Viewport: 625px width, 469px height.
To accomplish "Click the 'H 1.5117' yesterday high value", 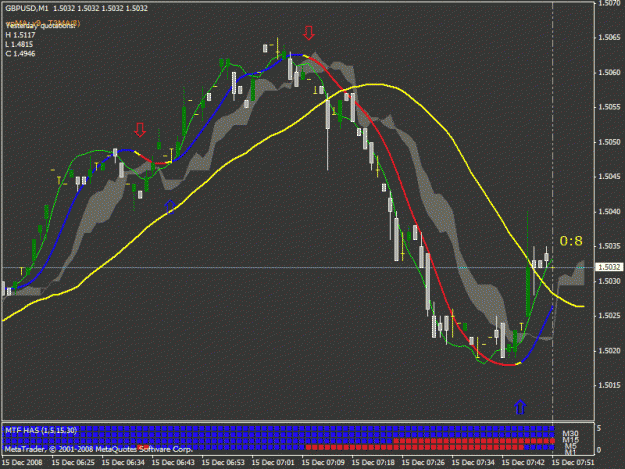I will [x=20, y=35].
